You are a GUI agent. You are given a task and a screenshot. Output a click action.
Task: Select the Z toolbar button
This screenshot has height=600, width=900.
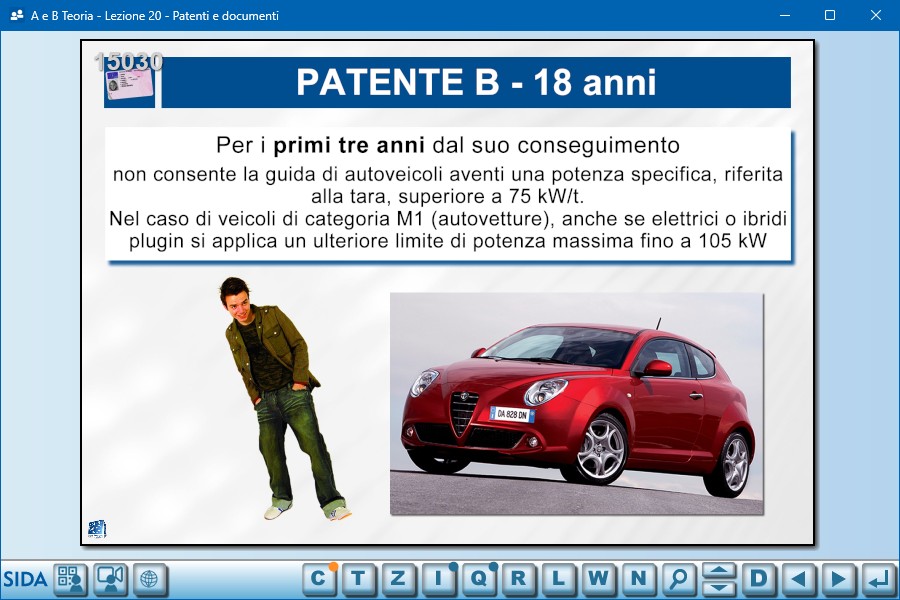(398, 578)
